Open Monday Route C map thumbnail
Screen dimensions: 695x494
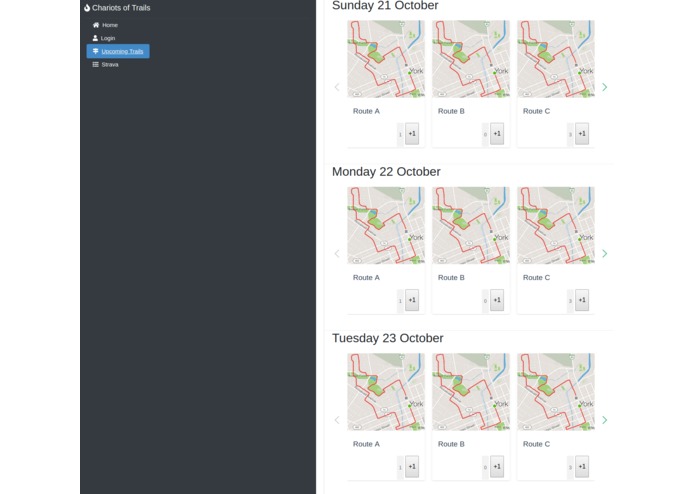[556, 226]
